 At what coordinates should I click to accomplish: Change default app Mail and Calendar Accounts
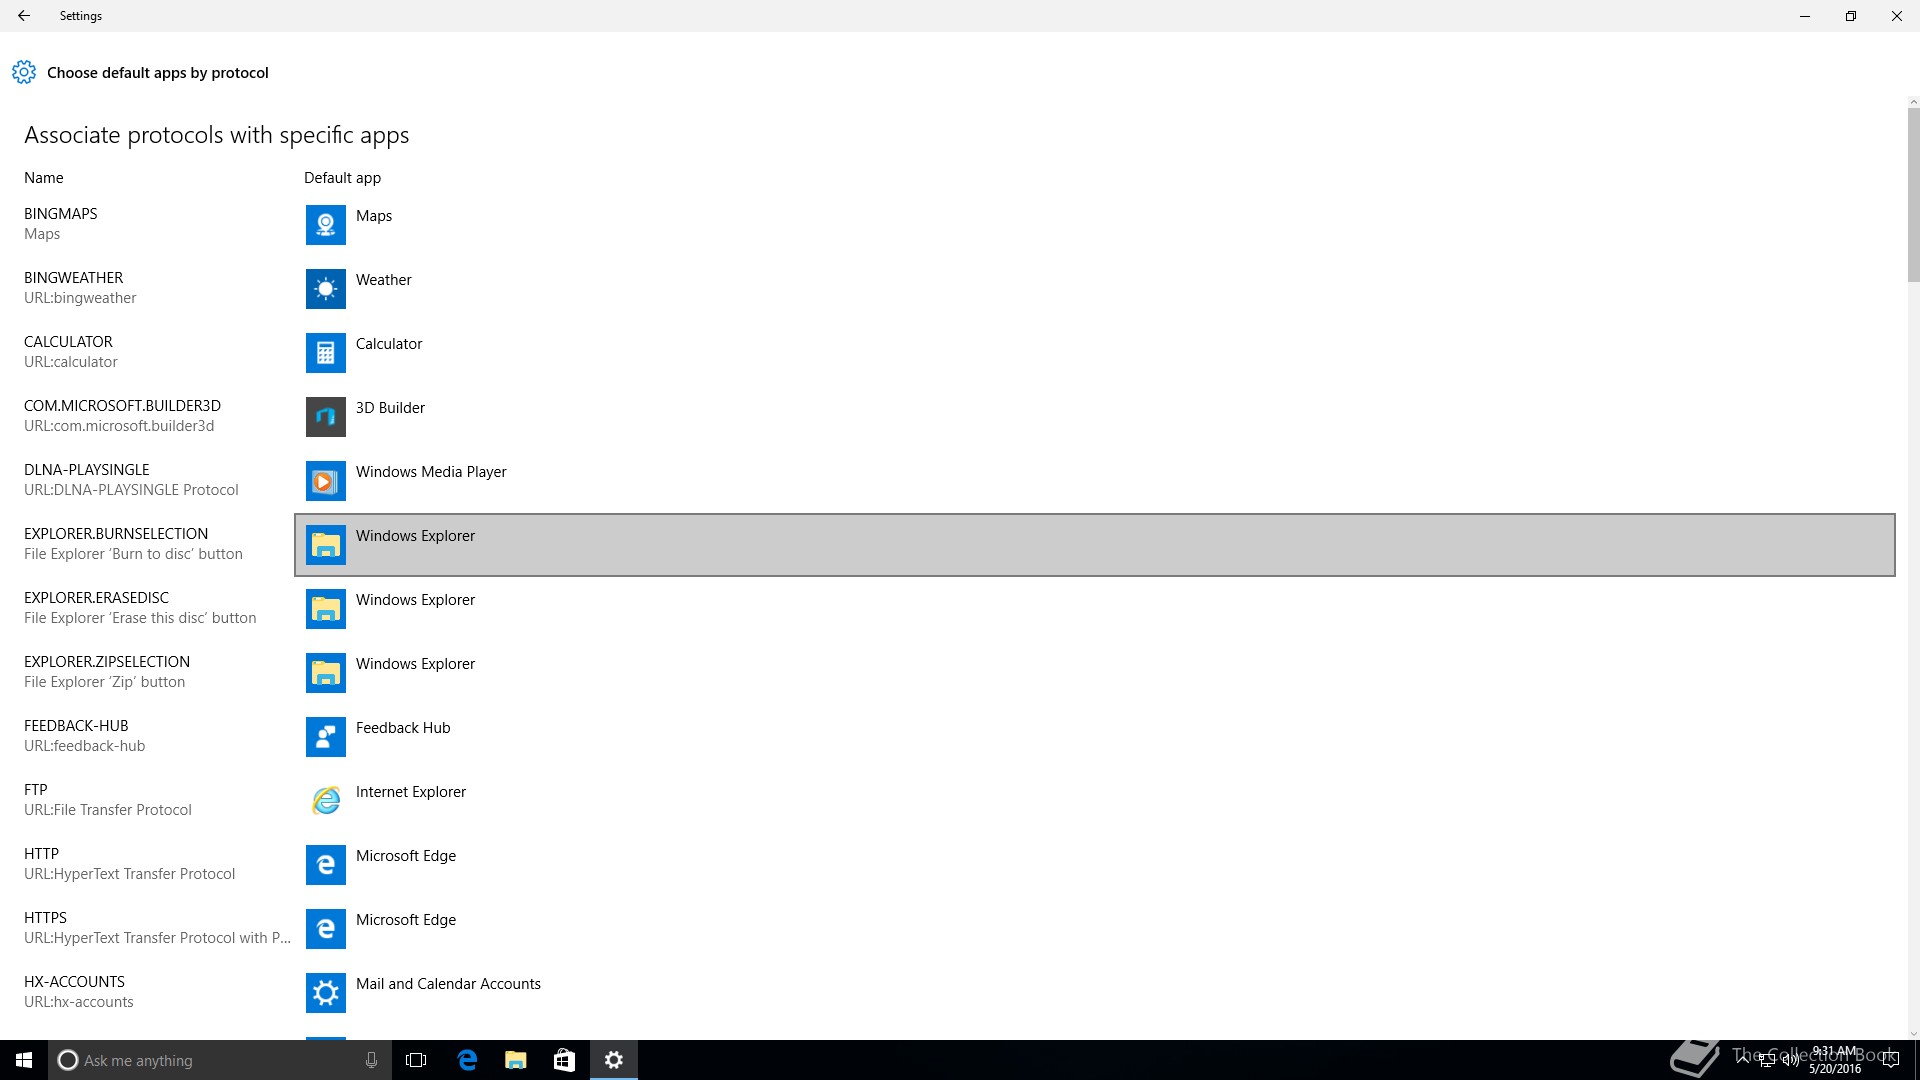[x=448, y=984]
